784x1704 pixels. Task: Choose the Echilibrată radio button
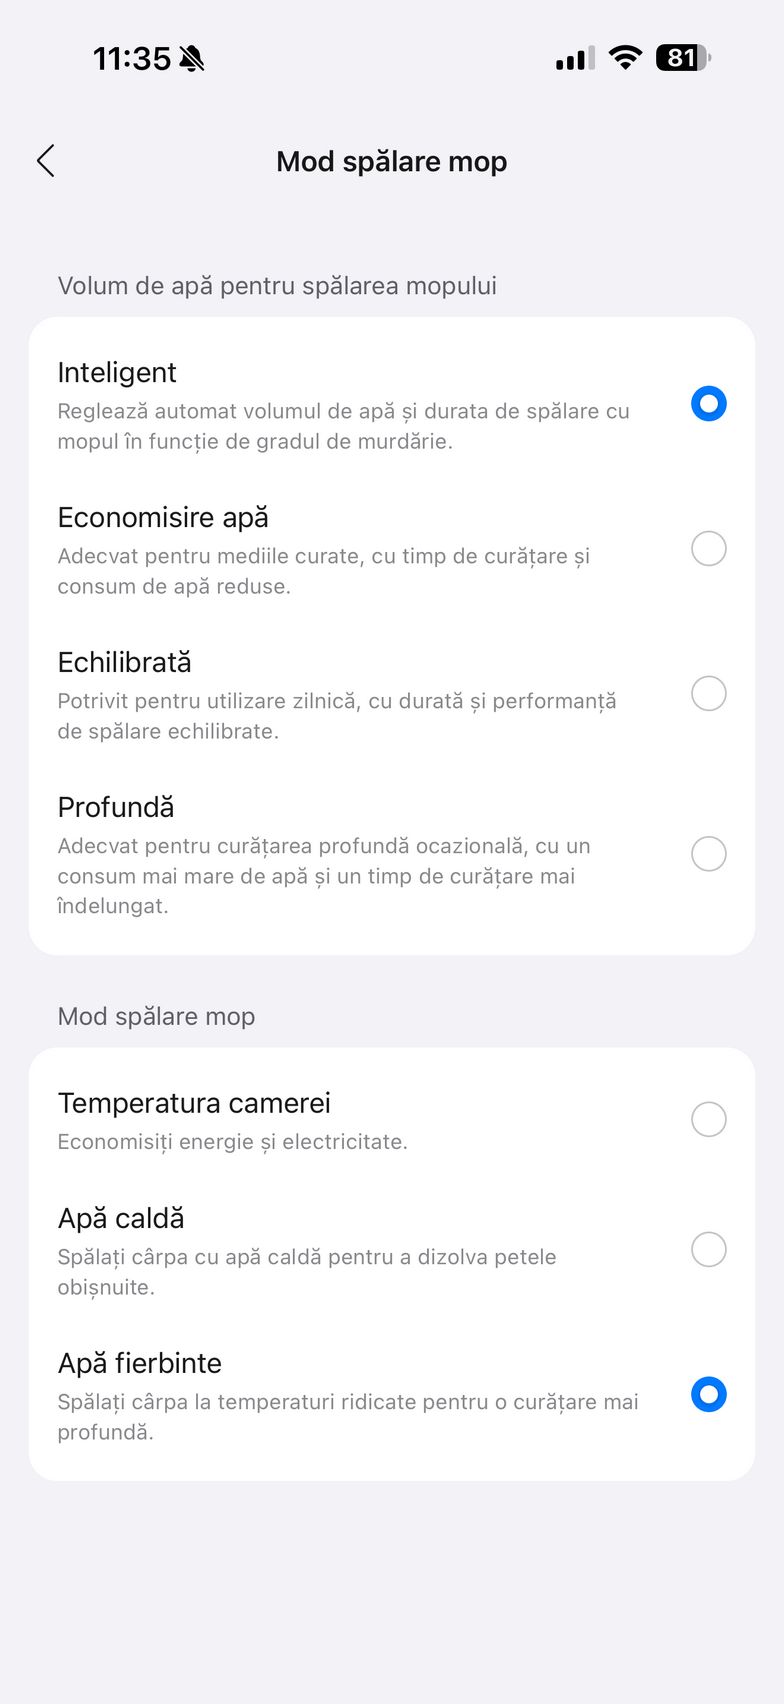coord(708,693)
